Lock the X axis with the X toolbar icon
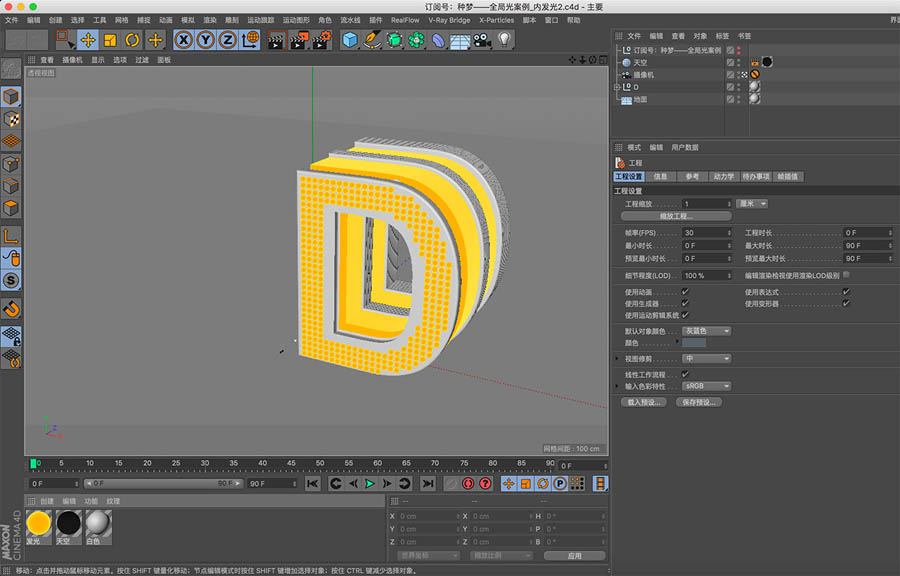The height and width of the screenshot is (576, 900). point(184,39)
